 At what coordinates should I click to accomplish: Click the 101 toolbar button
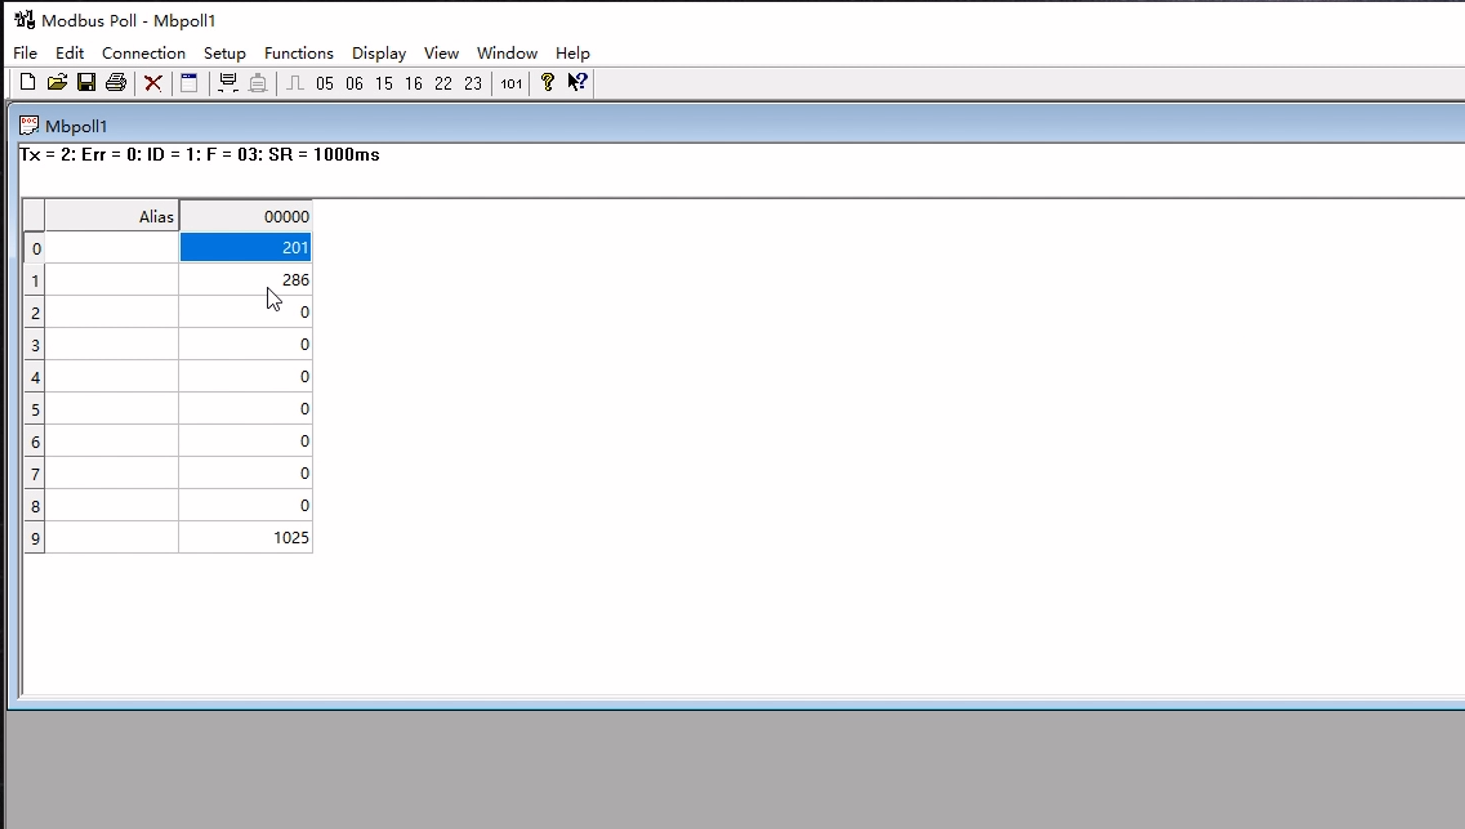tap(511, 84)
